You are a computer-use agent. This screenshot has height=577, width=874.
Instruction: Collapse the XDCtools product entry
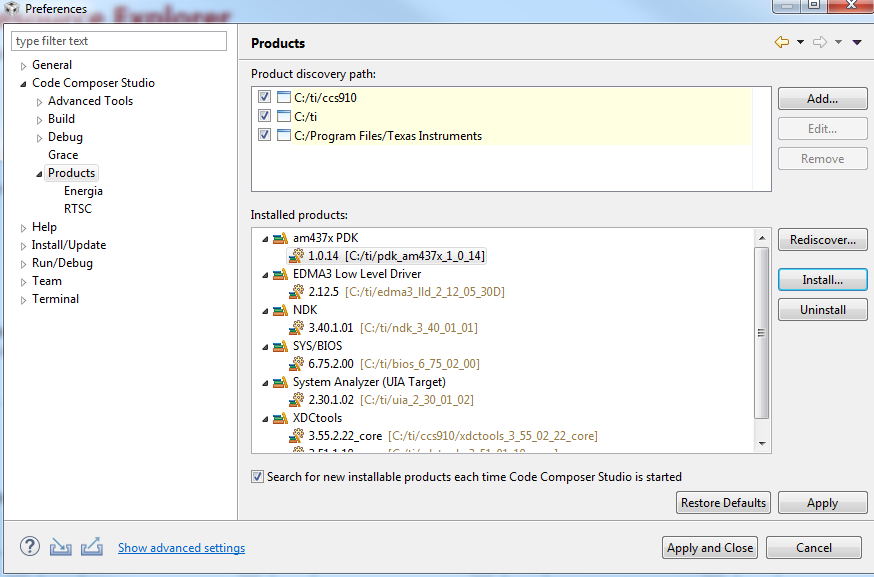tap(265, 419)
